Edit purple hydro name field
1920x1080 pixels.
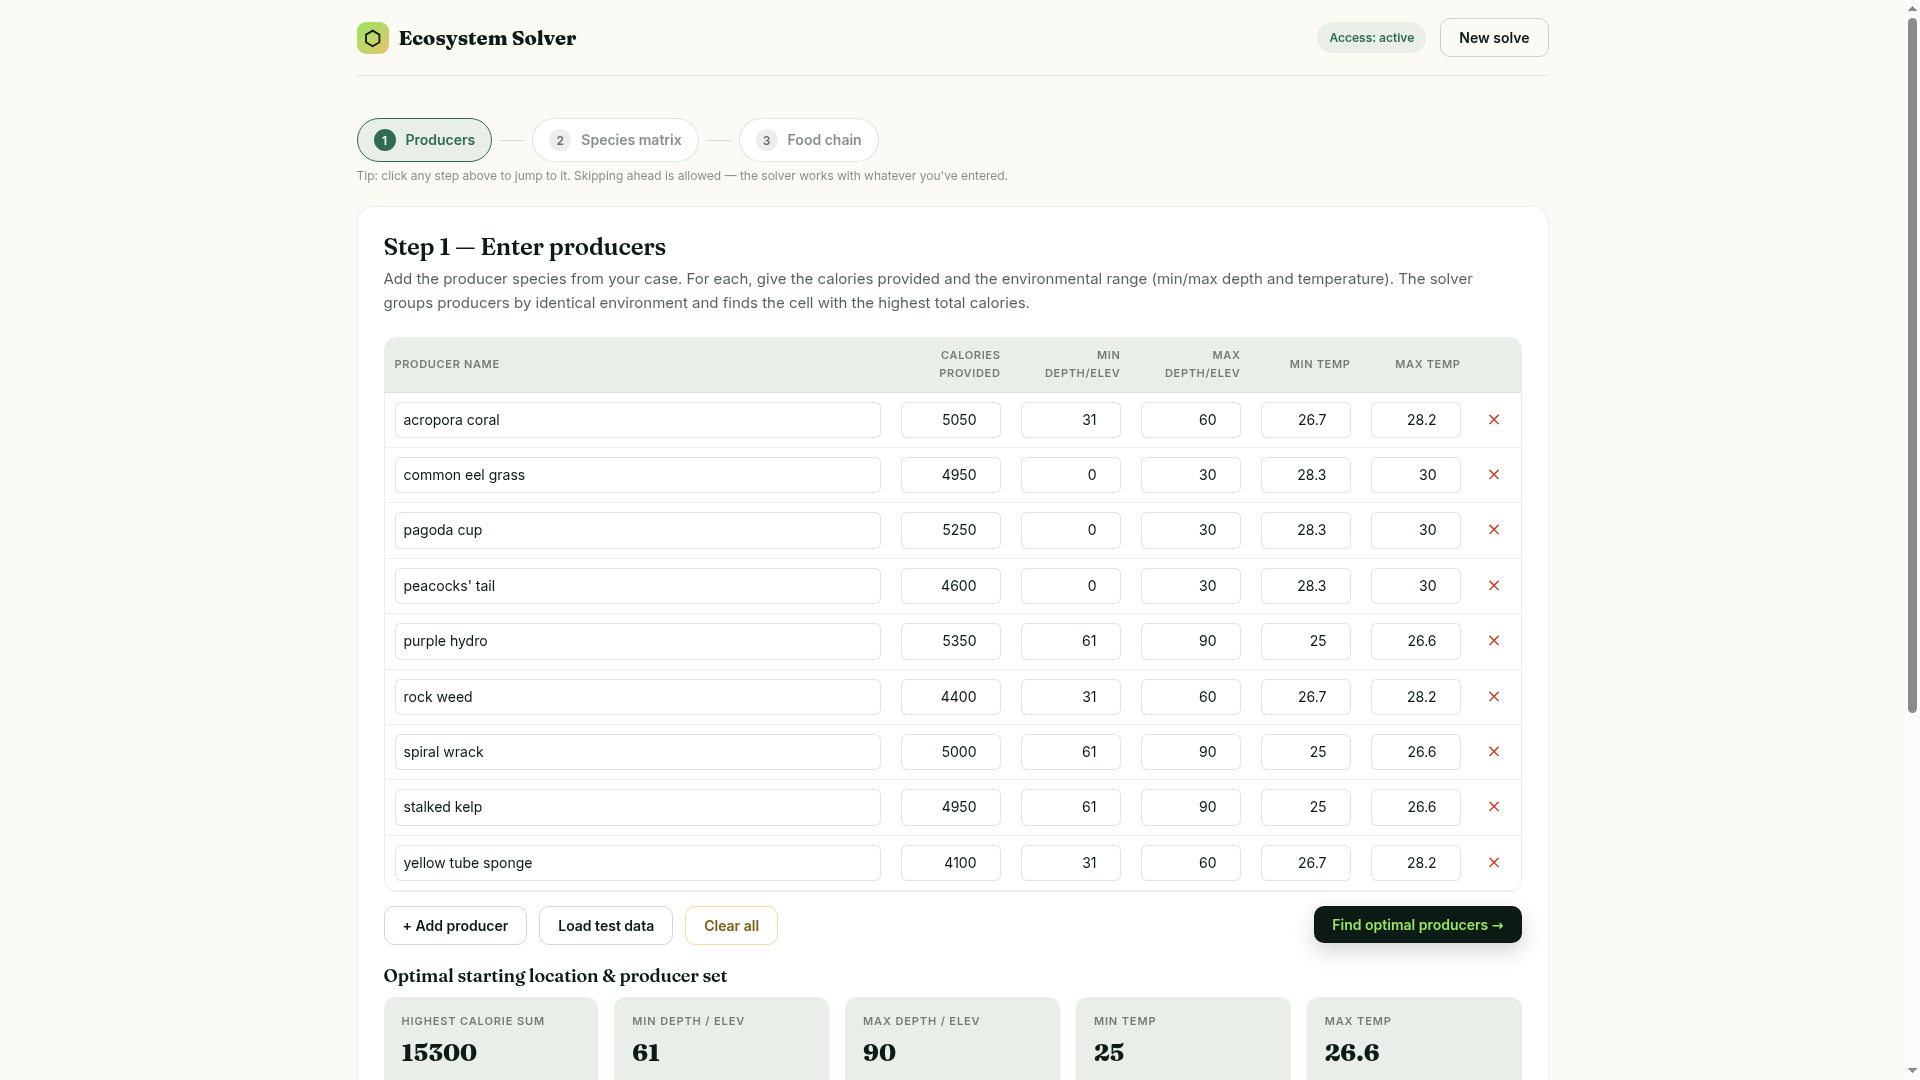pos(638,641)
